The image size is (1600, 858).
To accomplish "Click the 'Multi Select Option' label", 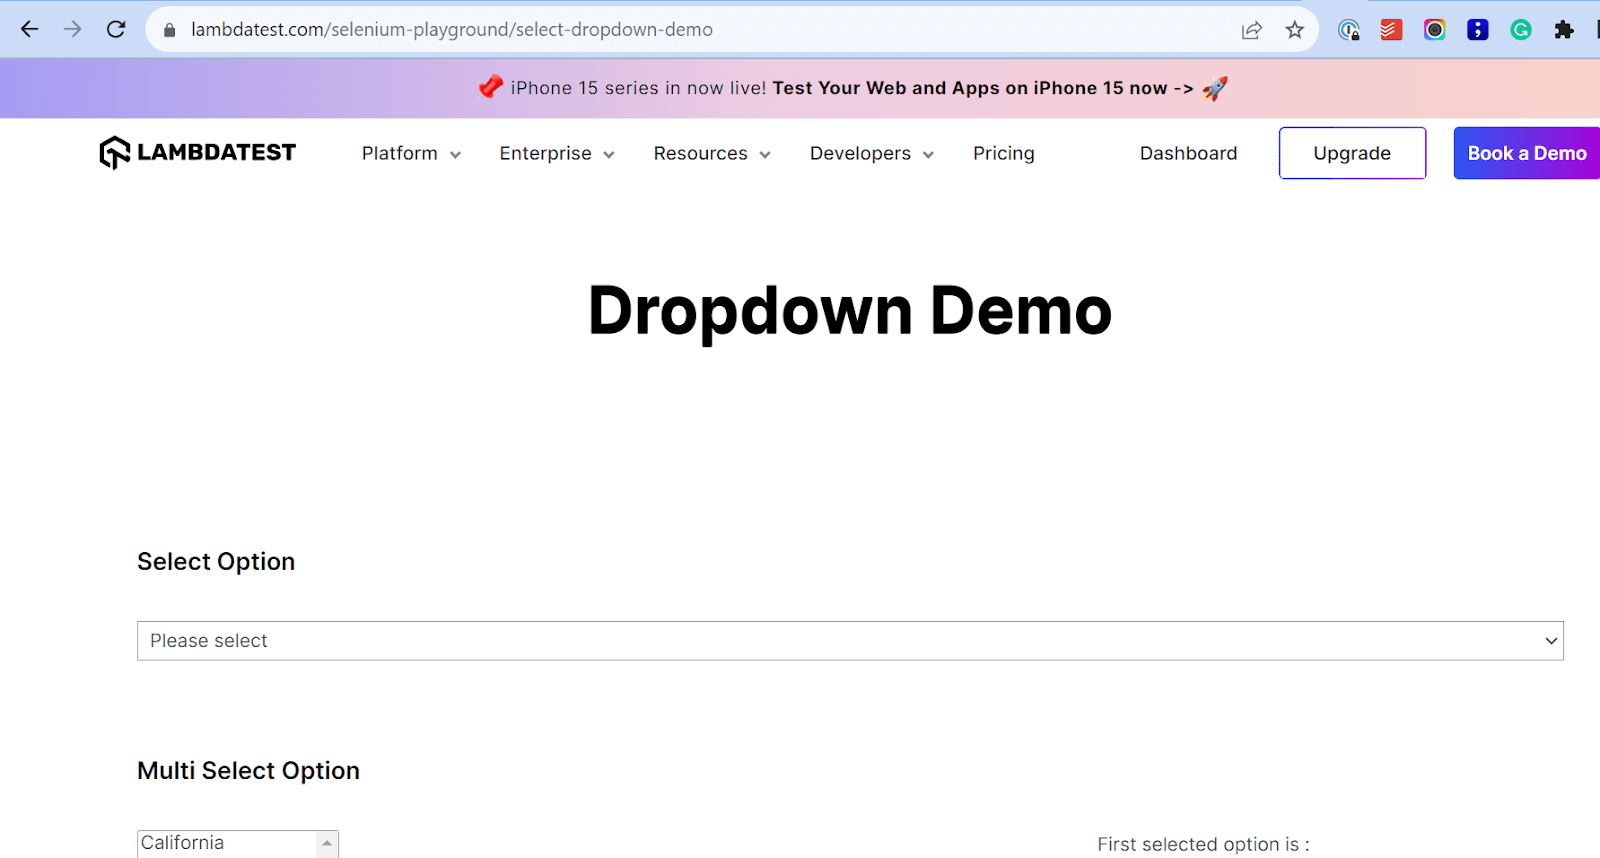I will (x=248, y=771).
